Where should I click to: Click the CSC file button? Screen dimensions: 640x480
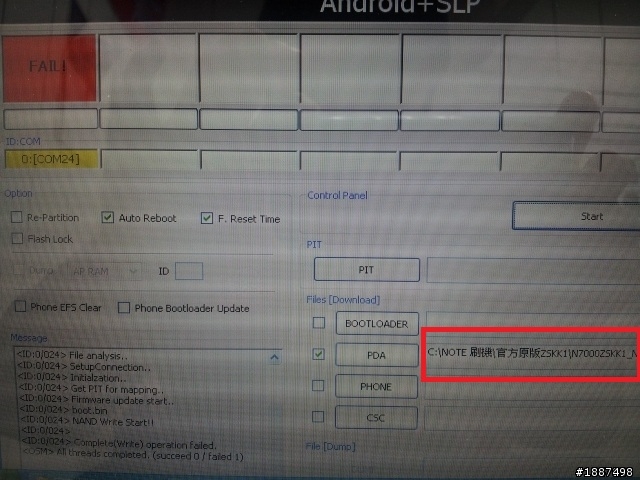tap(376, 418)
